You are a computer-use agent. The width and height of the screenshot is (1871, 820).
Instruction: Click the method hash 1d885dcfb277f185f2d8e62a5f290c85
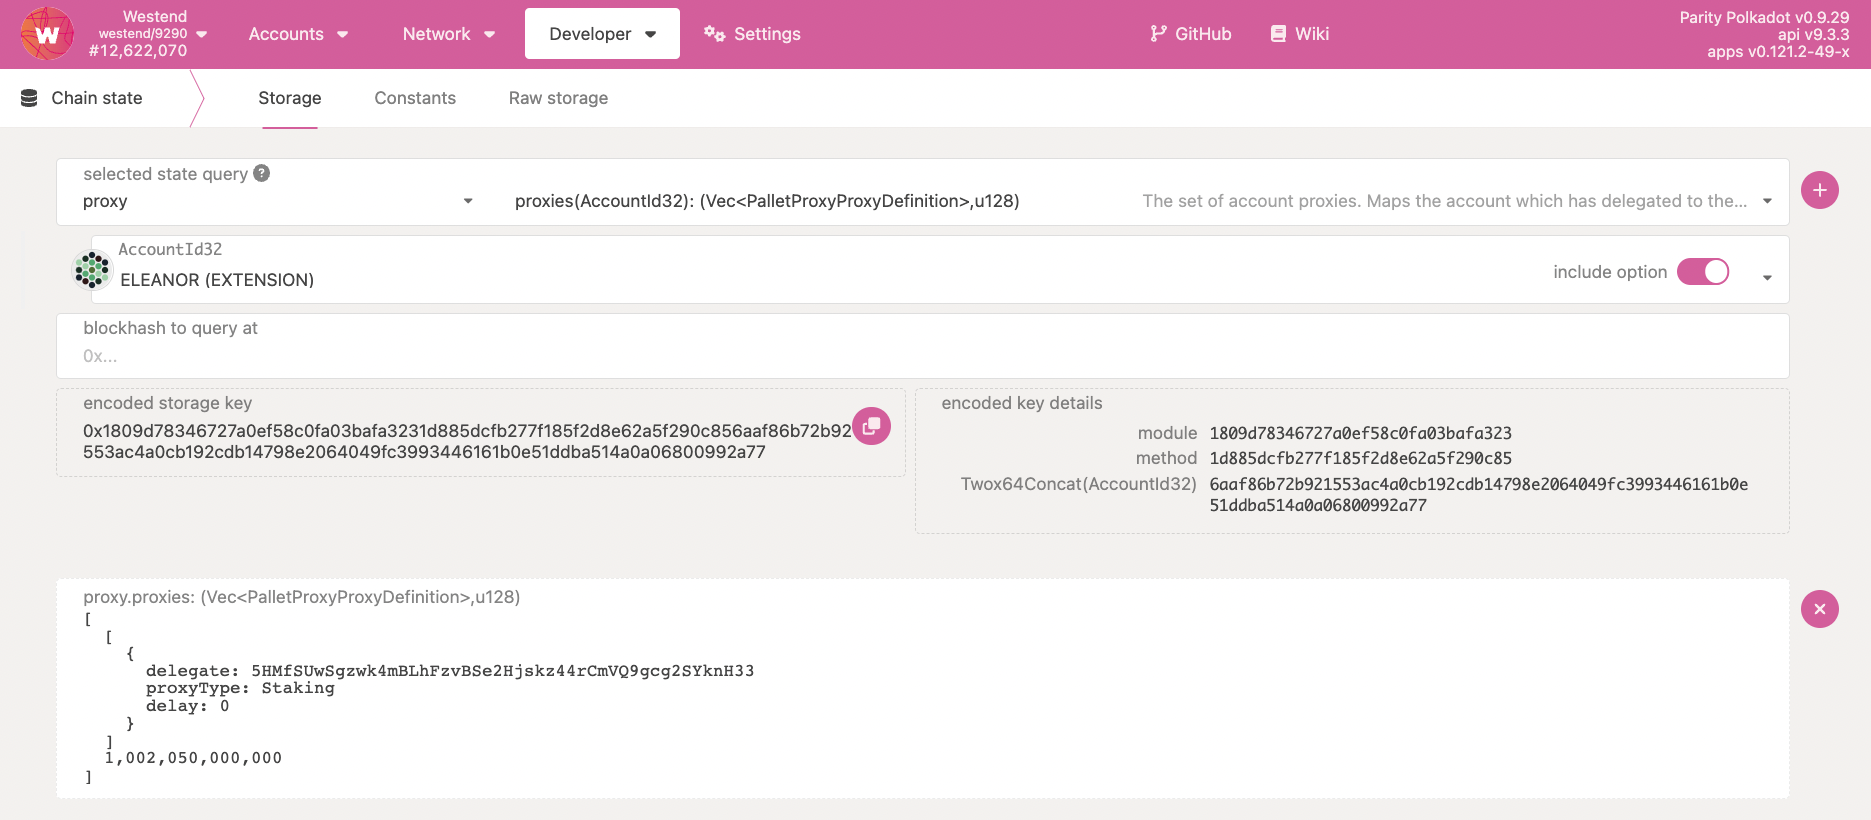pos(1360,458)
